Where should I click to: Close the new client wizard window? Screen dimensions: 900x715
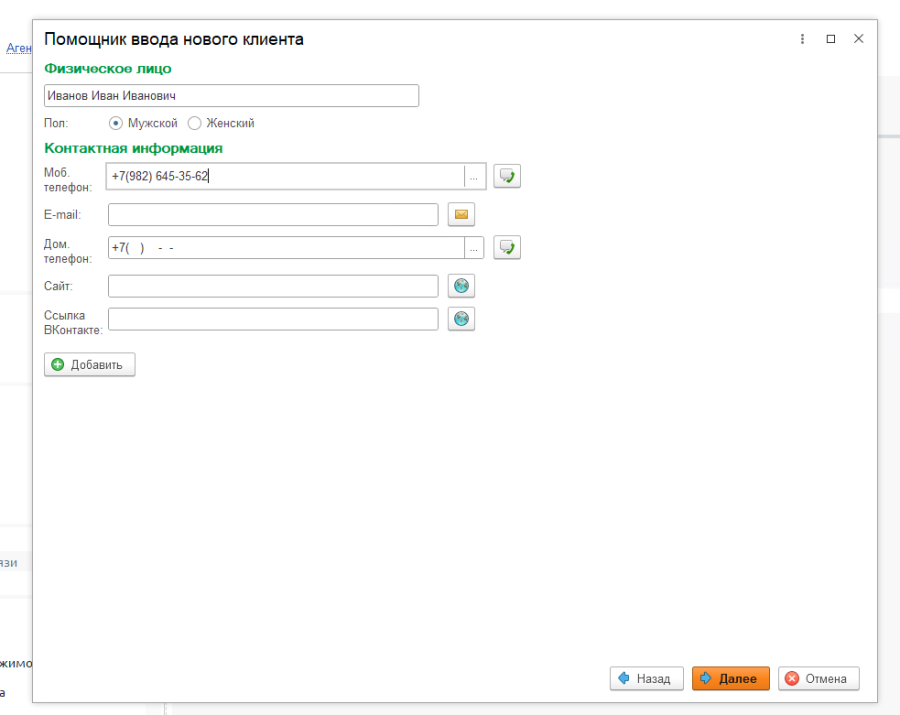click(858, 39)
